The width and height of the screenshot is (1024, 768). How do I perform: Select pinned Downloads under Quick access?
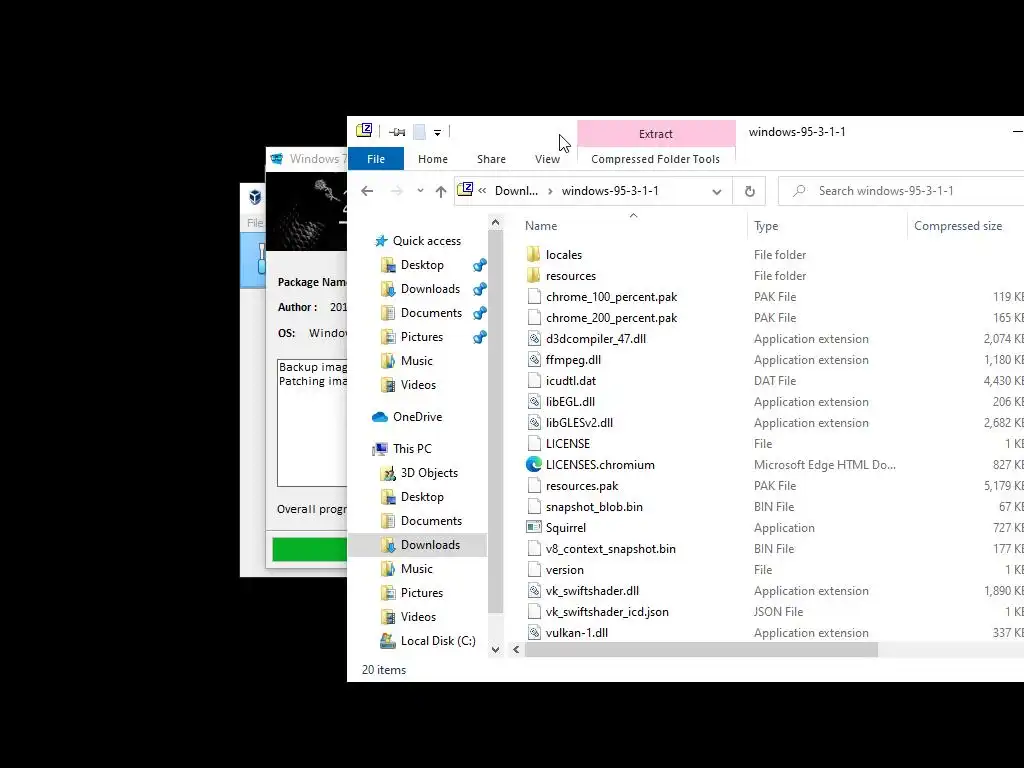point(430,289)
